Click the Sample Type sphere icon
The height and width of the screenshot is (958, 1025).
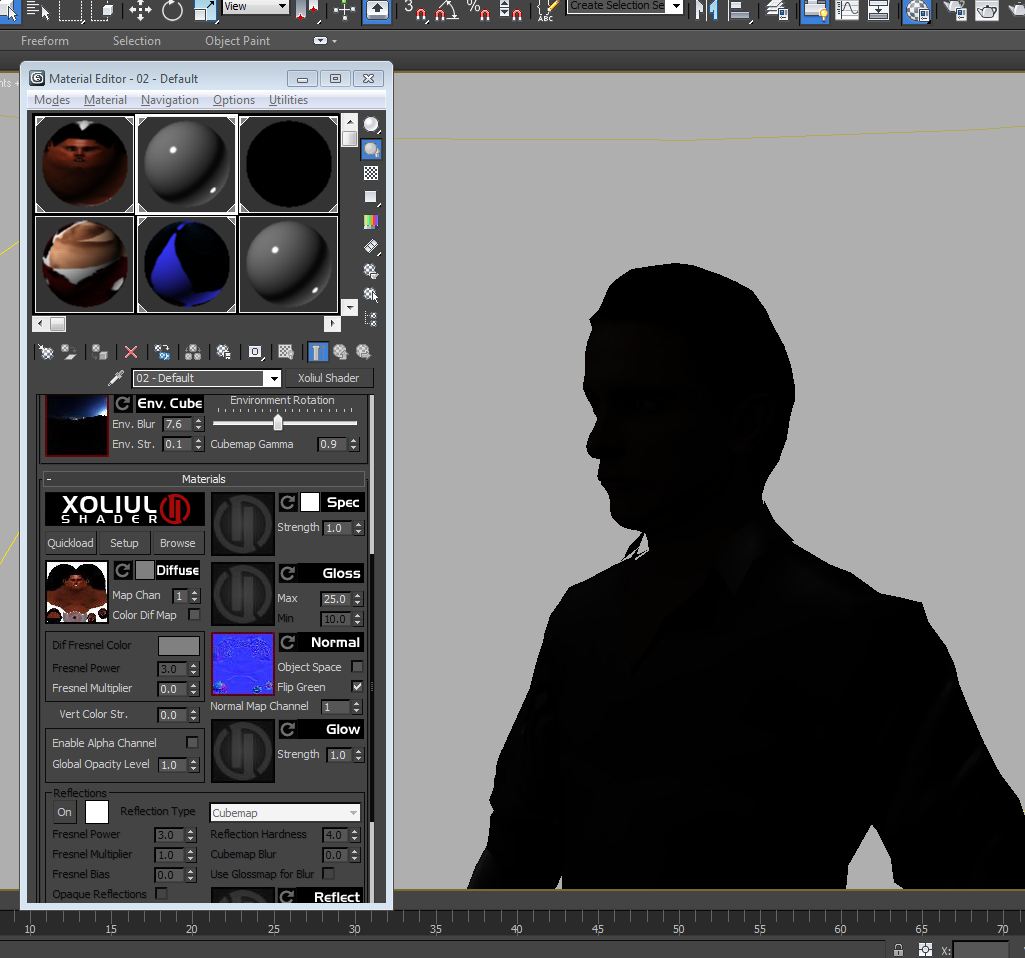coord(371,125)
